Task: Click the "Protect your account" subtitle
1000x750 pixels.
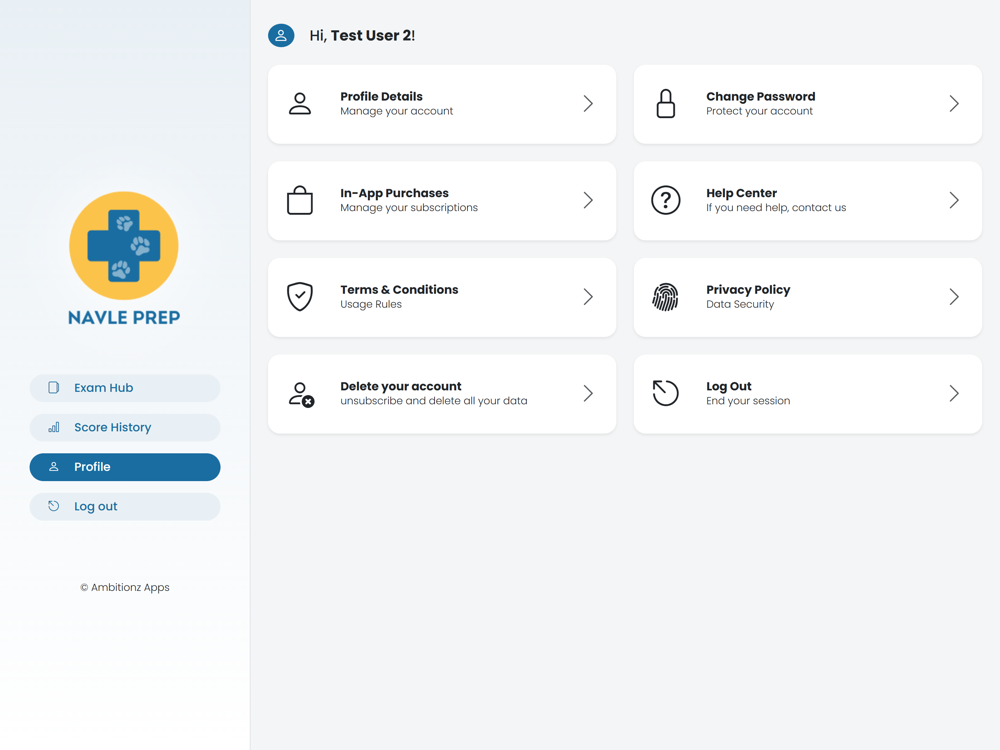Action: pyautogui.click(x=760, y=111)
